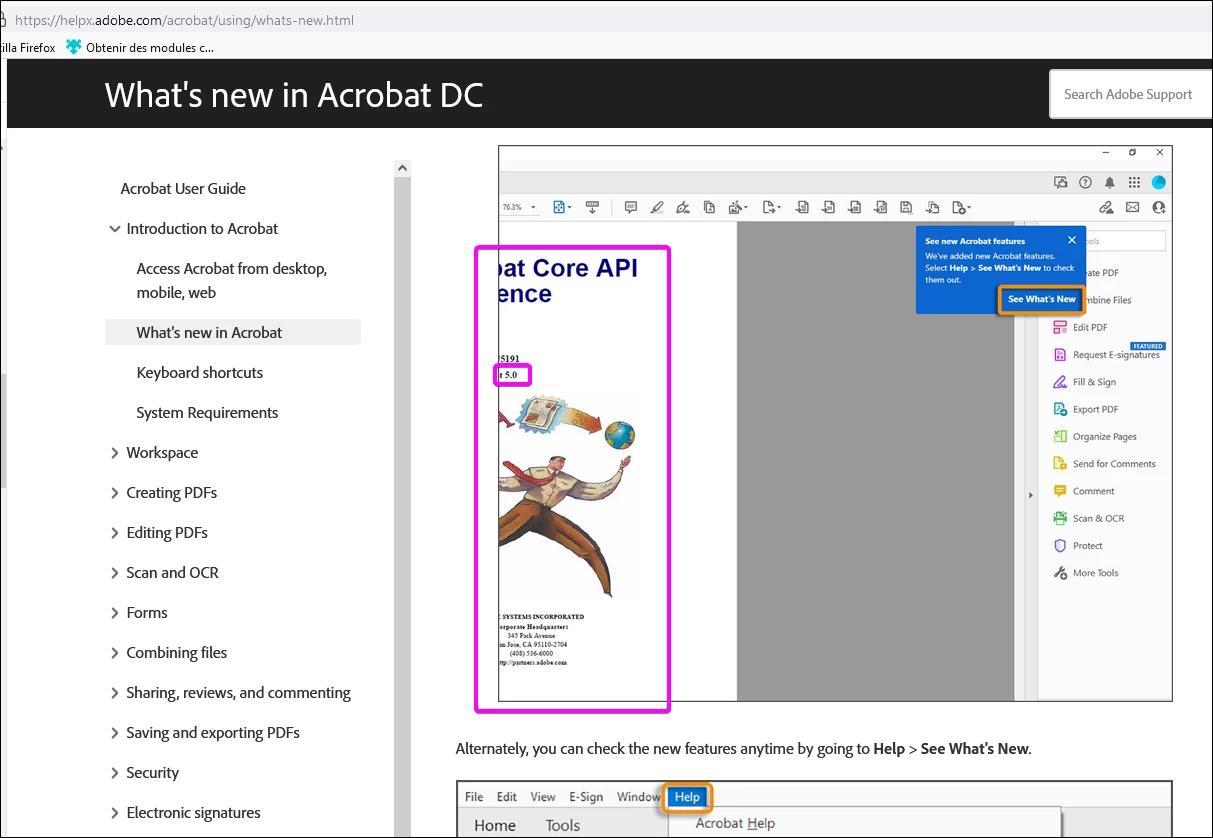Click the floppy disk save toolbar icon

[906, 207]
